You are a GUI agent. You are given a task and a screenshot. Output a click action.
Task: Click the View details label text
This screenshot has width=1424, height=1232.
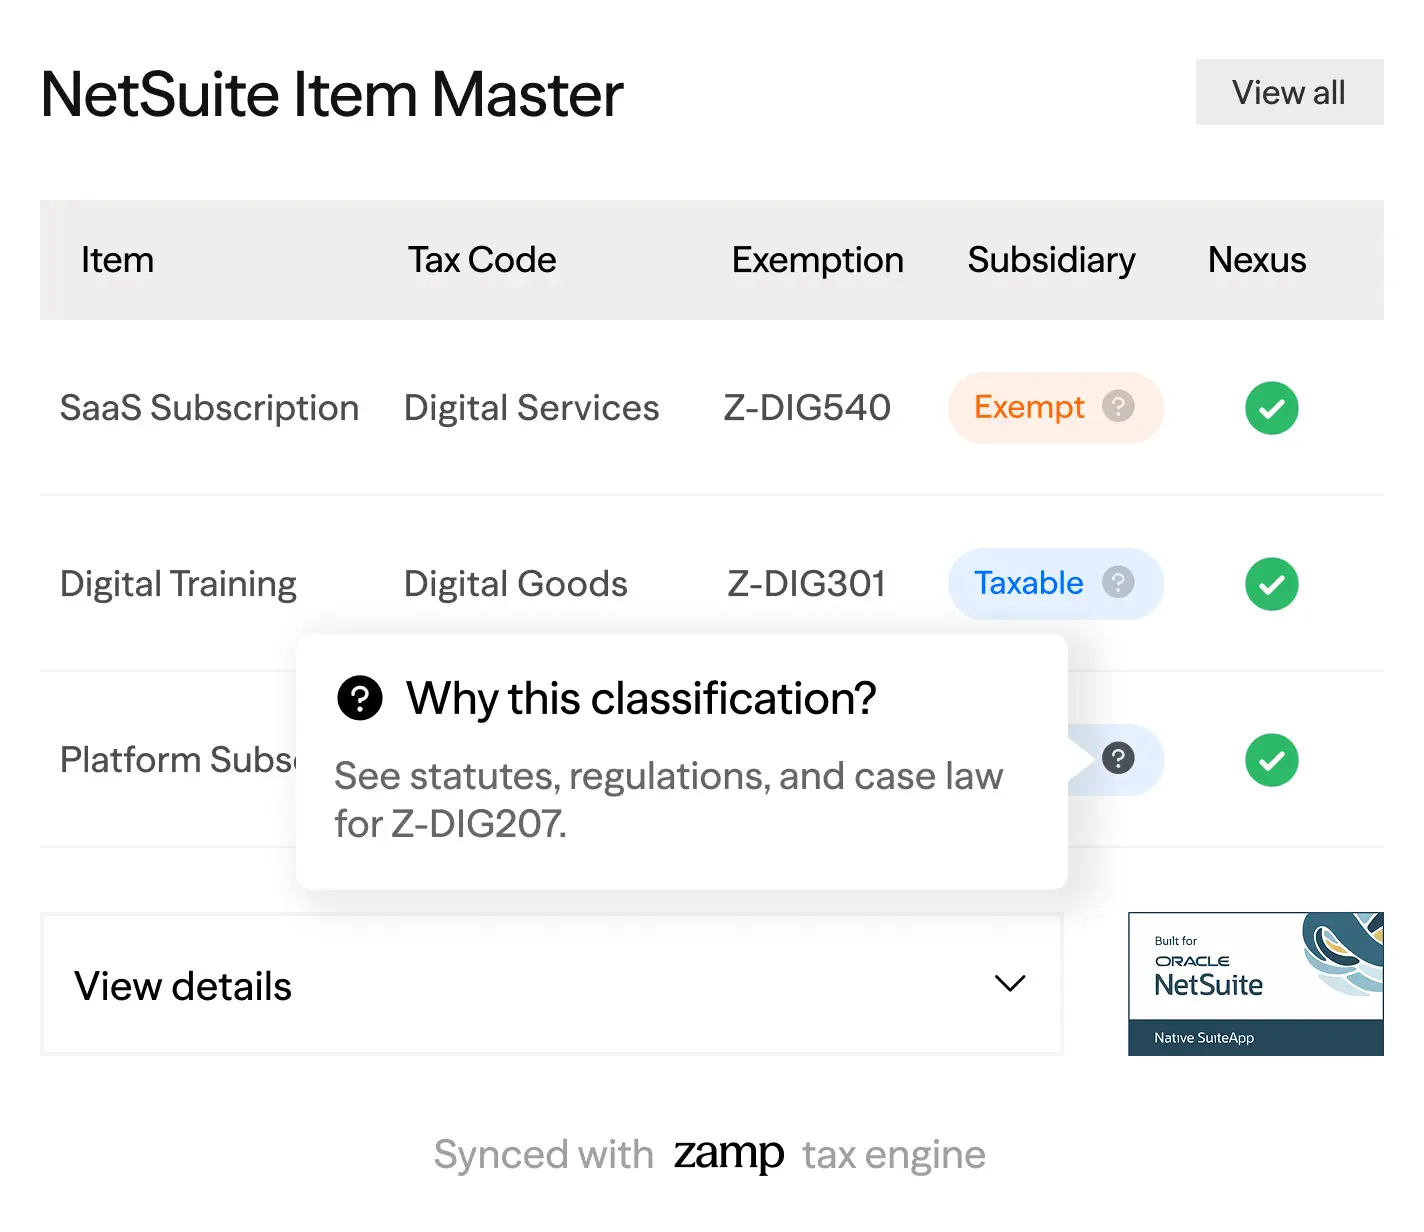183,987
